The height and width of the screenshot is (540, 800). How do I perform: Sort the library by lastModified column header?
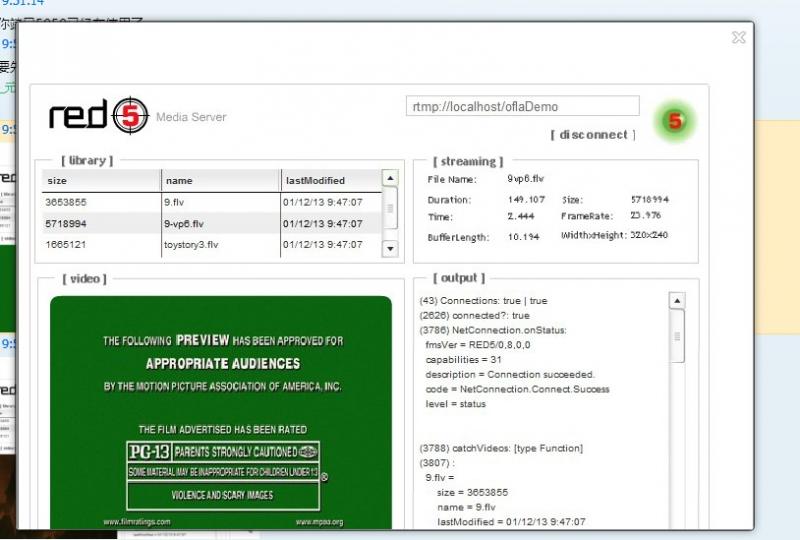(331, 181)
